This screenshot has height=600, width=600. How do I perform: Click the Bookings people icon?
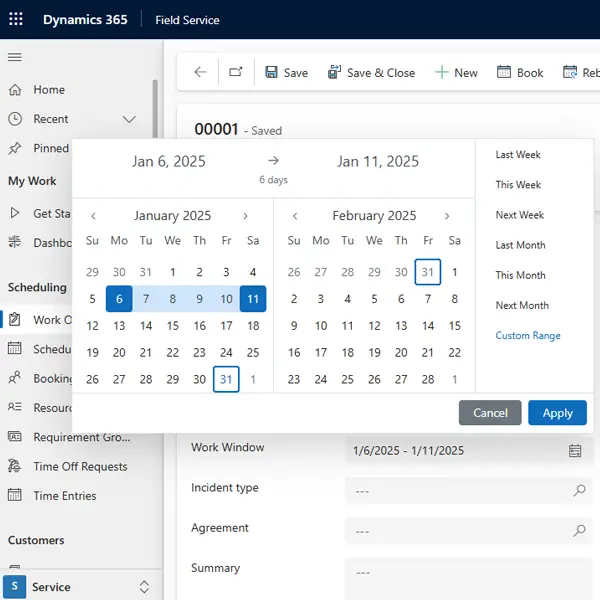[x=15, y=378]
